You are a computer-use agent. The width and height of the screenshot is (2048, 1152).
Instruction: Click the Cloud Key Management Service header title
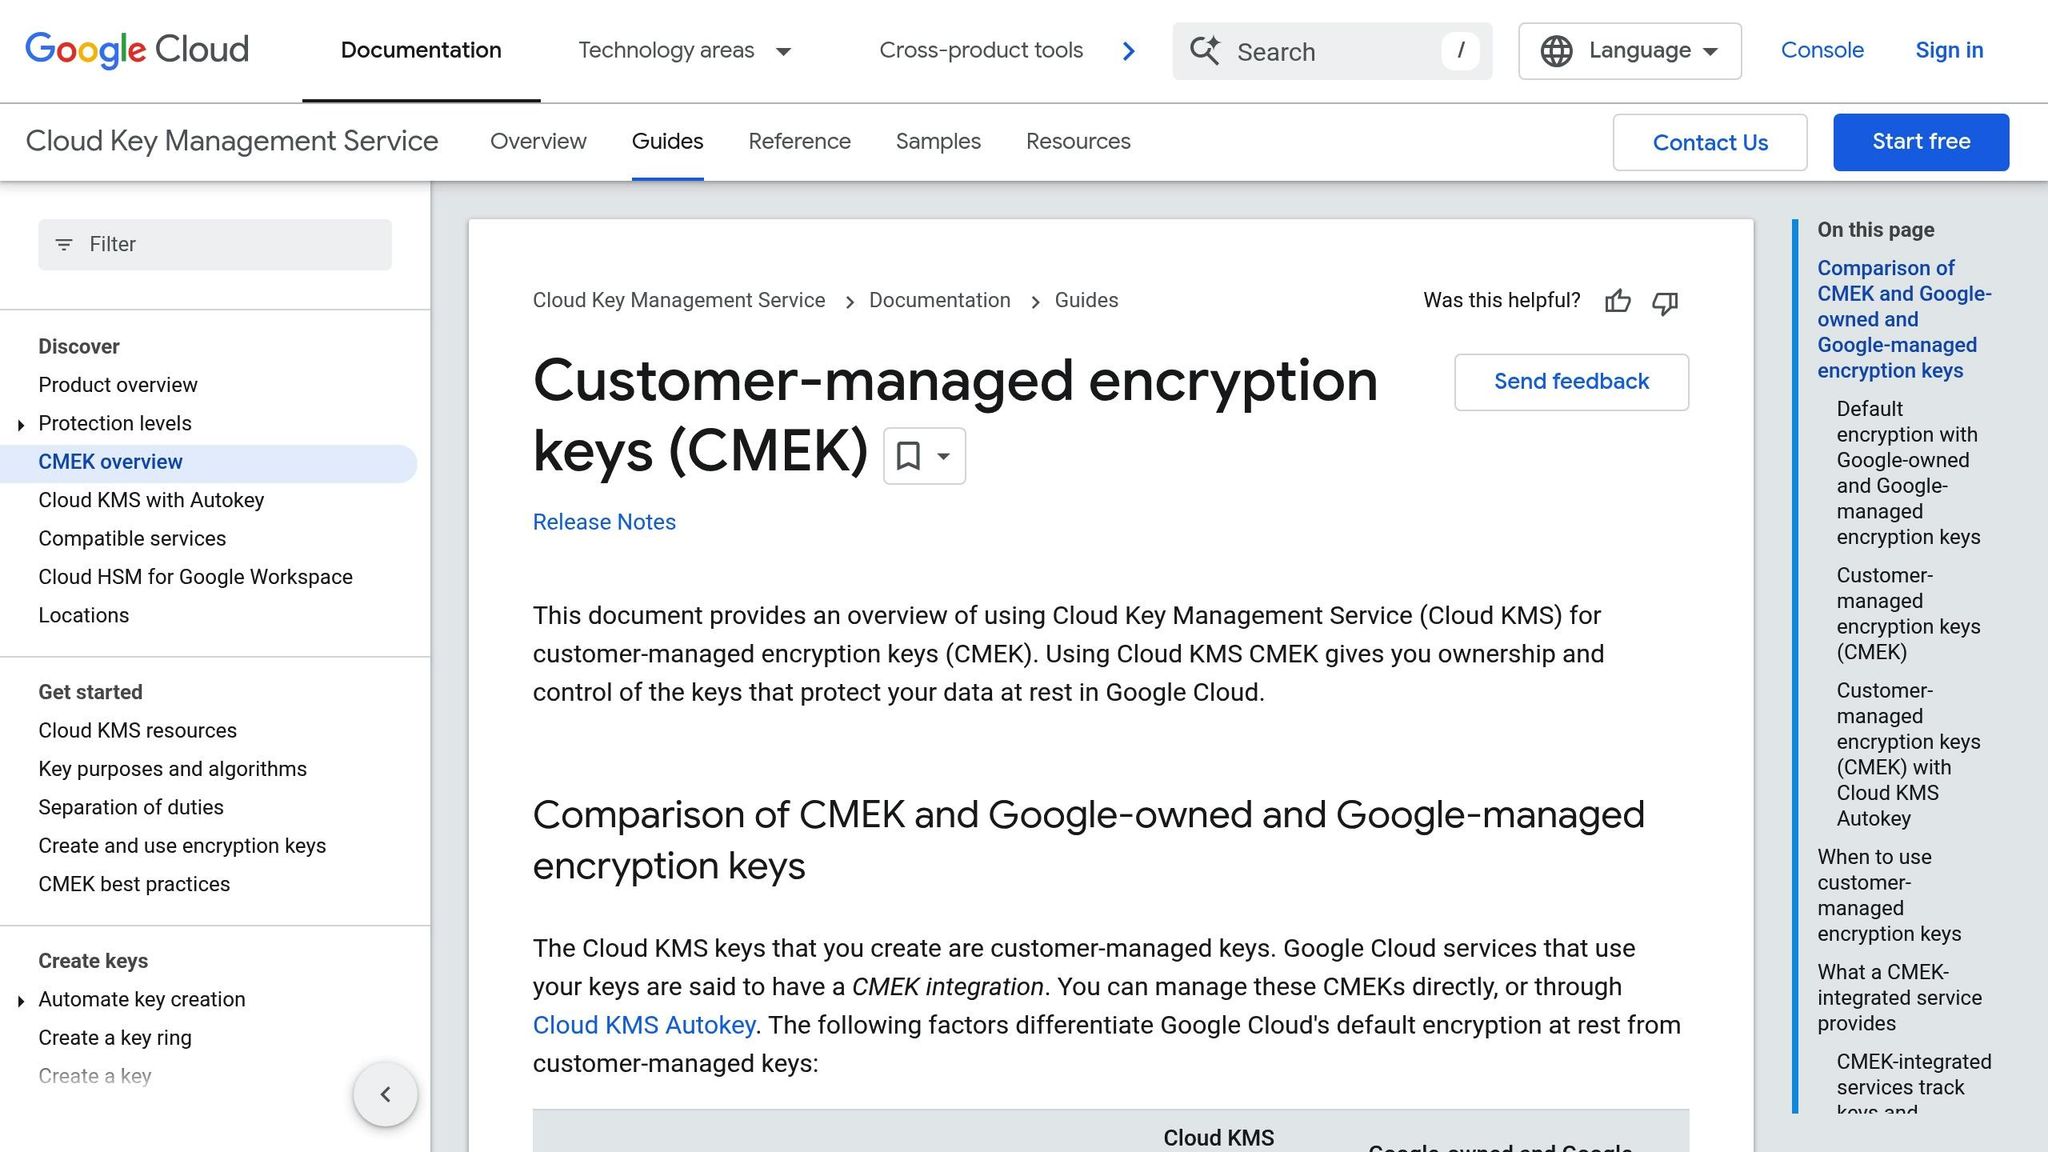232,141
